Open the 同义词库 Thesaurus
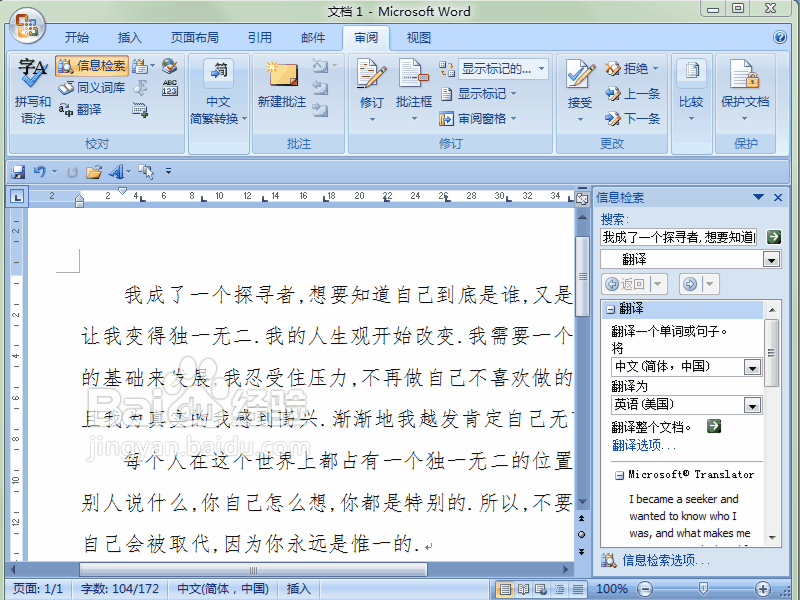800x600 pixels. (92, 88)
